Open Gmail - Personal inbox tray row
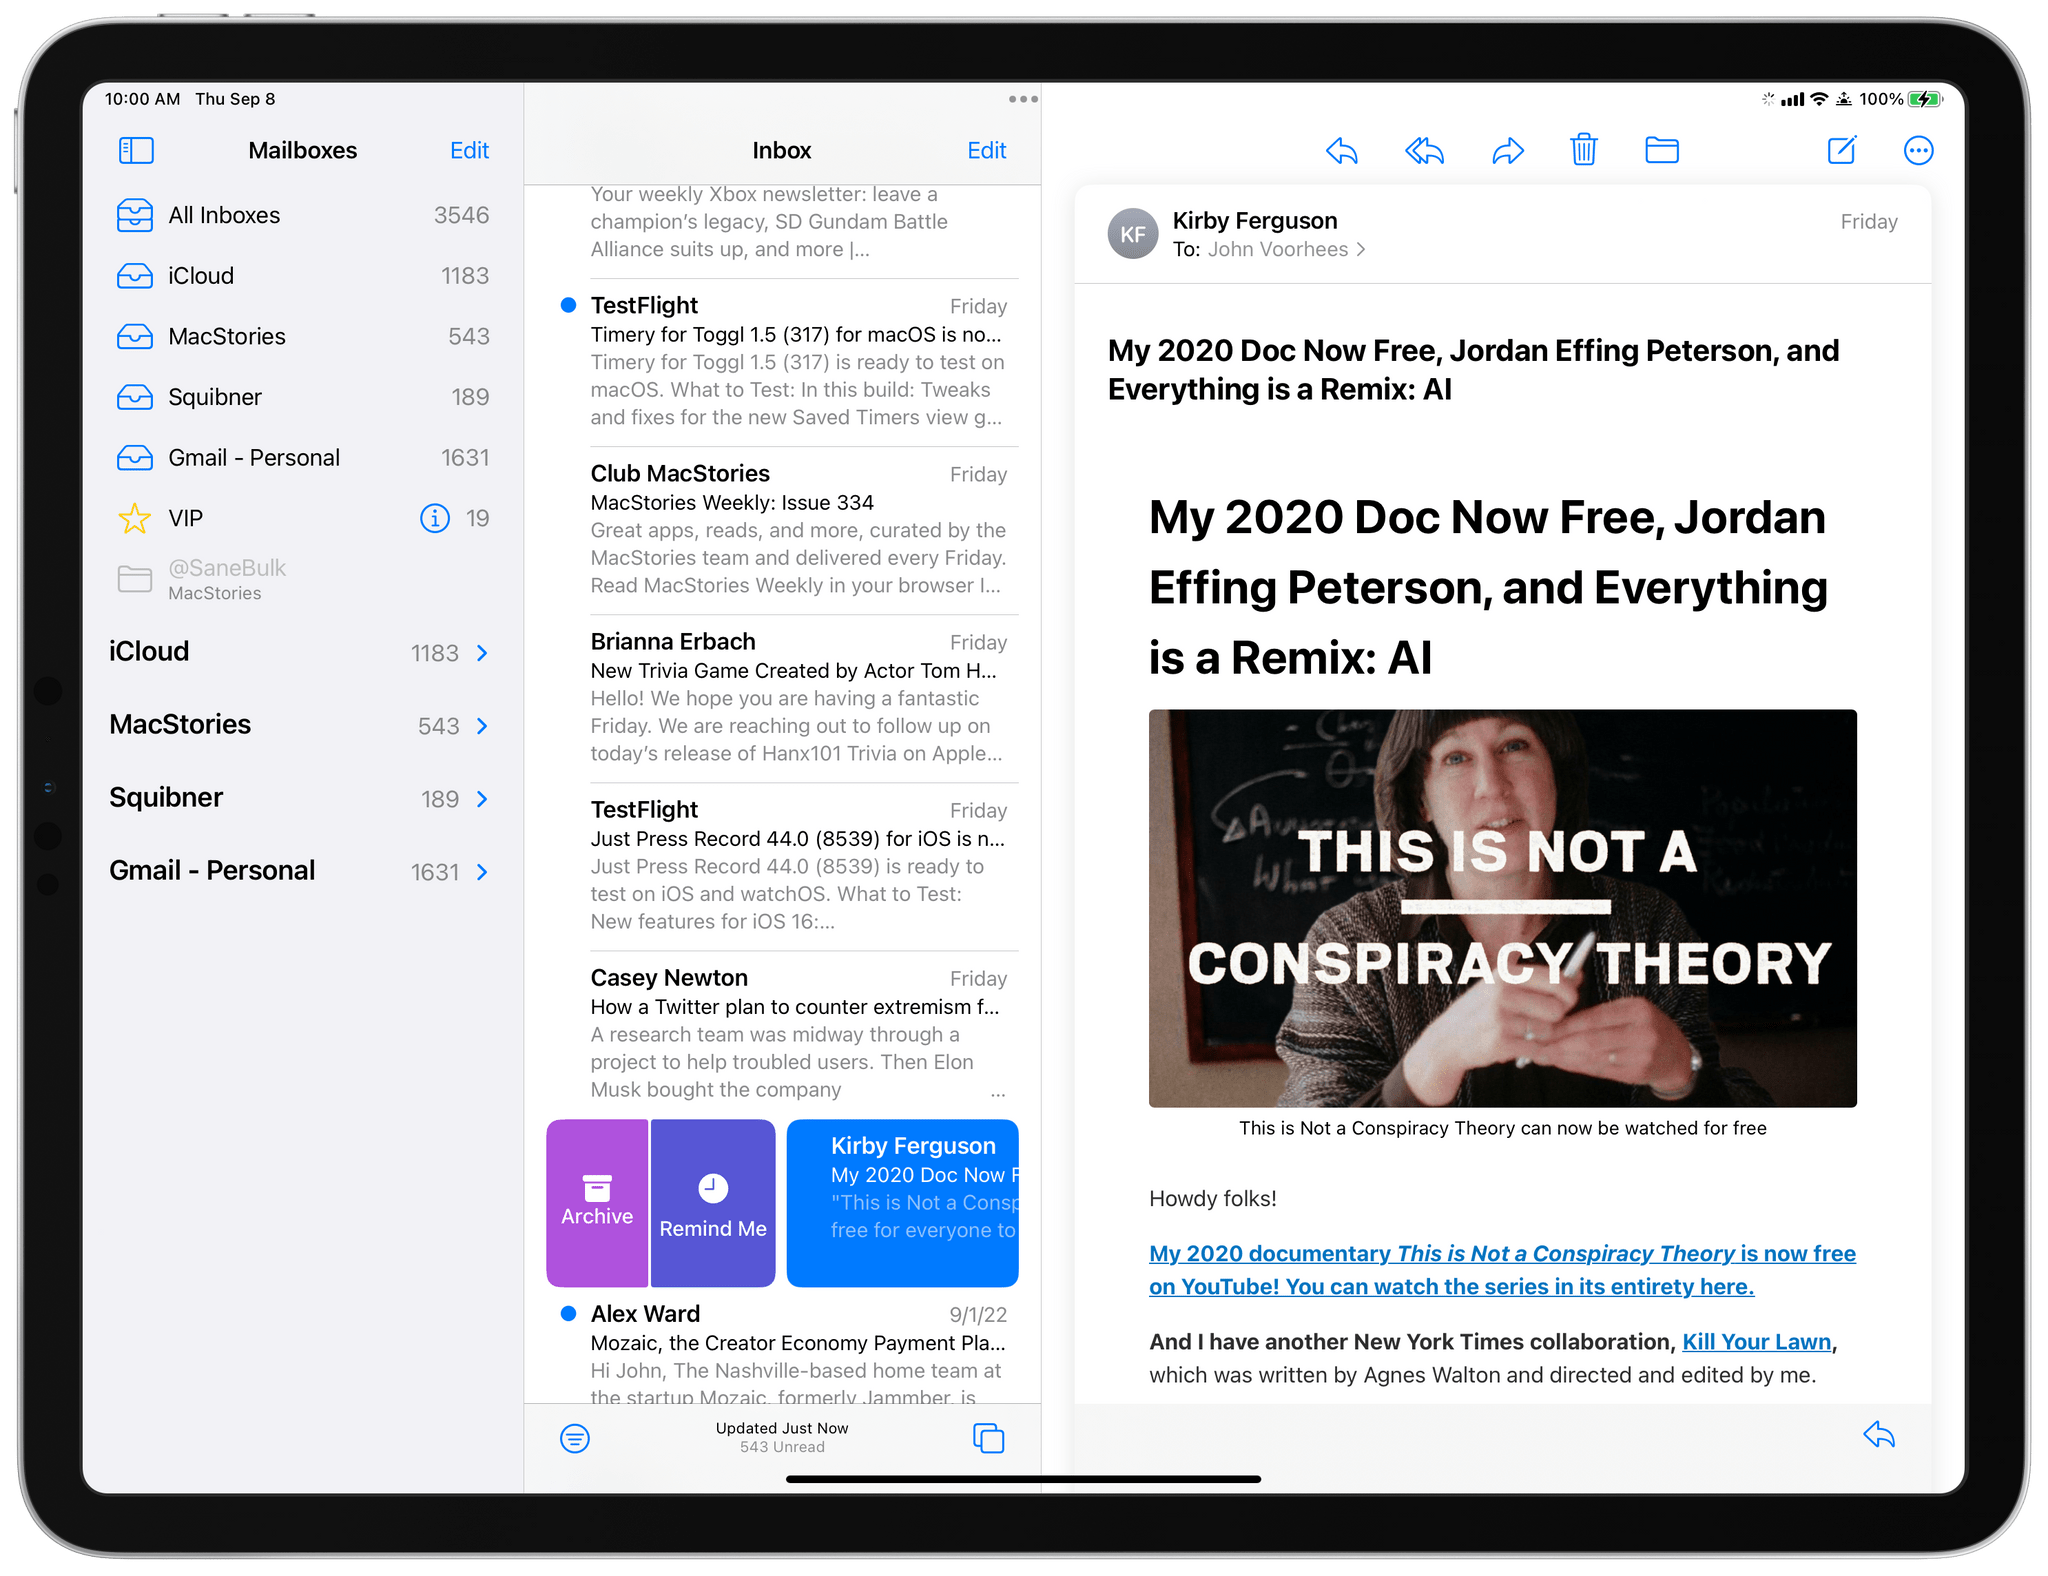This screenshot has height=1576, width=2048. click(303, 457)
